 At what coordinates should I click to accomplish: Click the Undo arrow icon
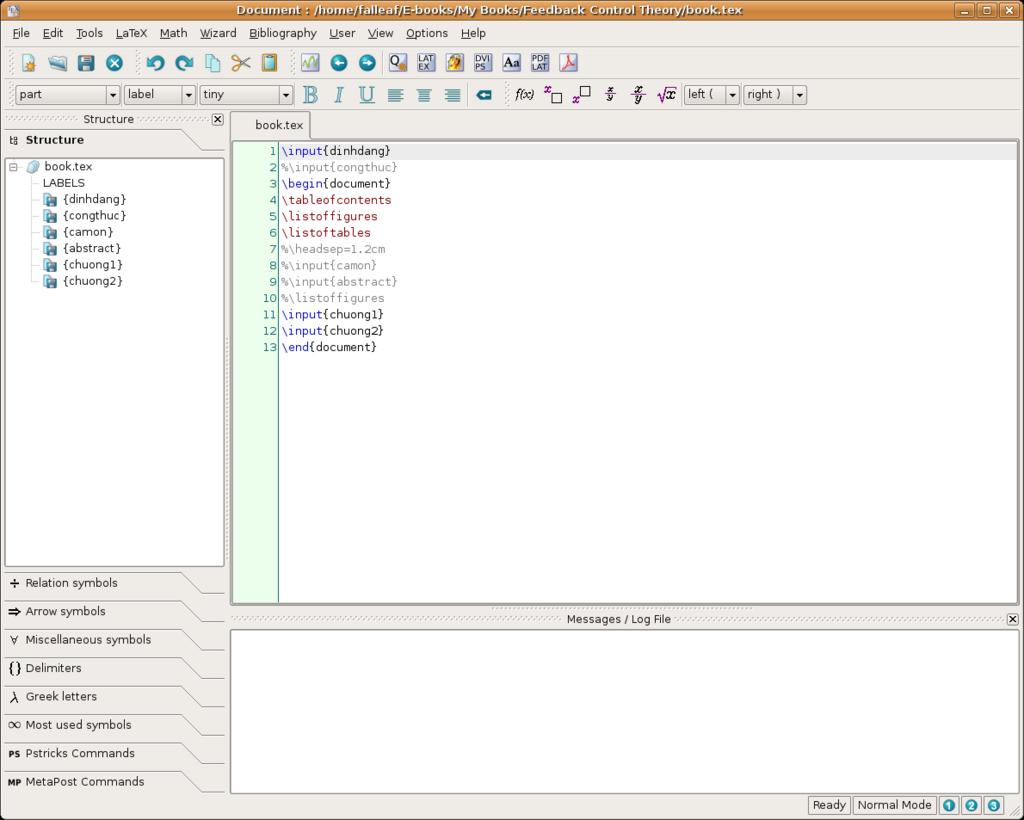155,63
